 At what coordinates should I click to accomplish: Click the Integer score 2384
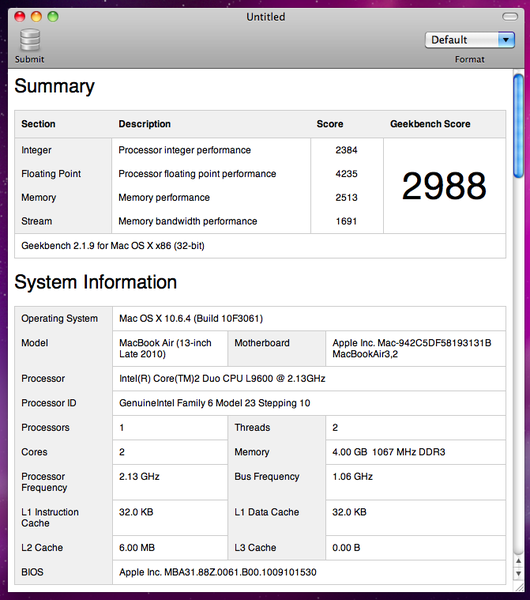(346, 150)
